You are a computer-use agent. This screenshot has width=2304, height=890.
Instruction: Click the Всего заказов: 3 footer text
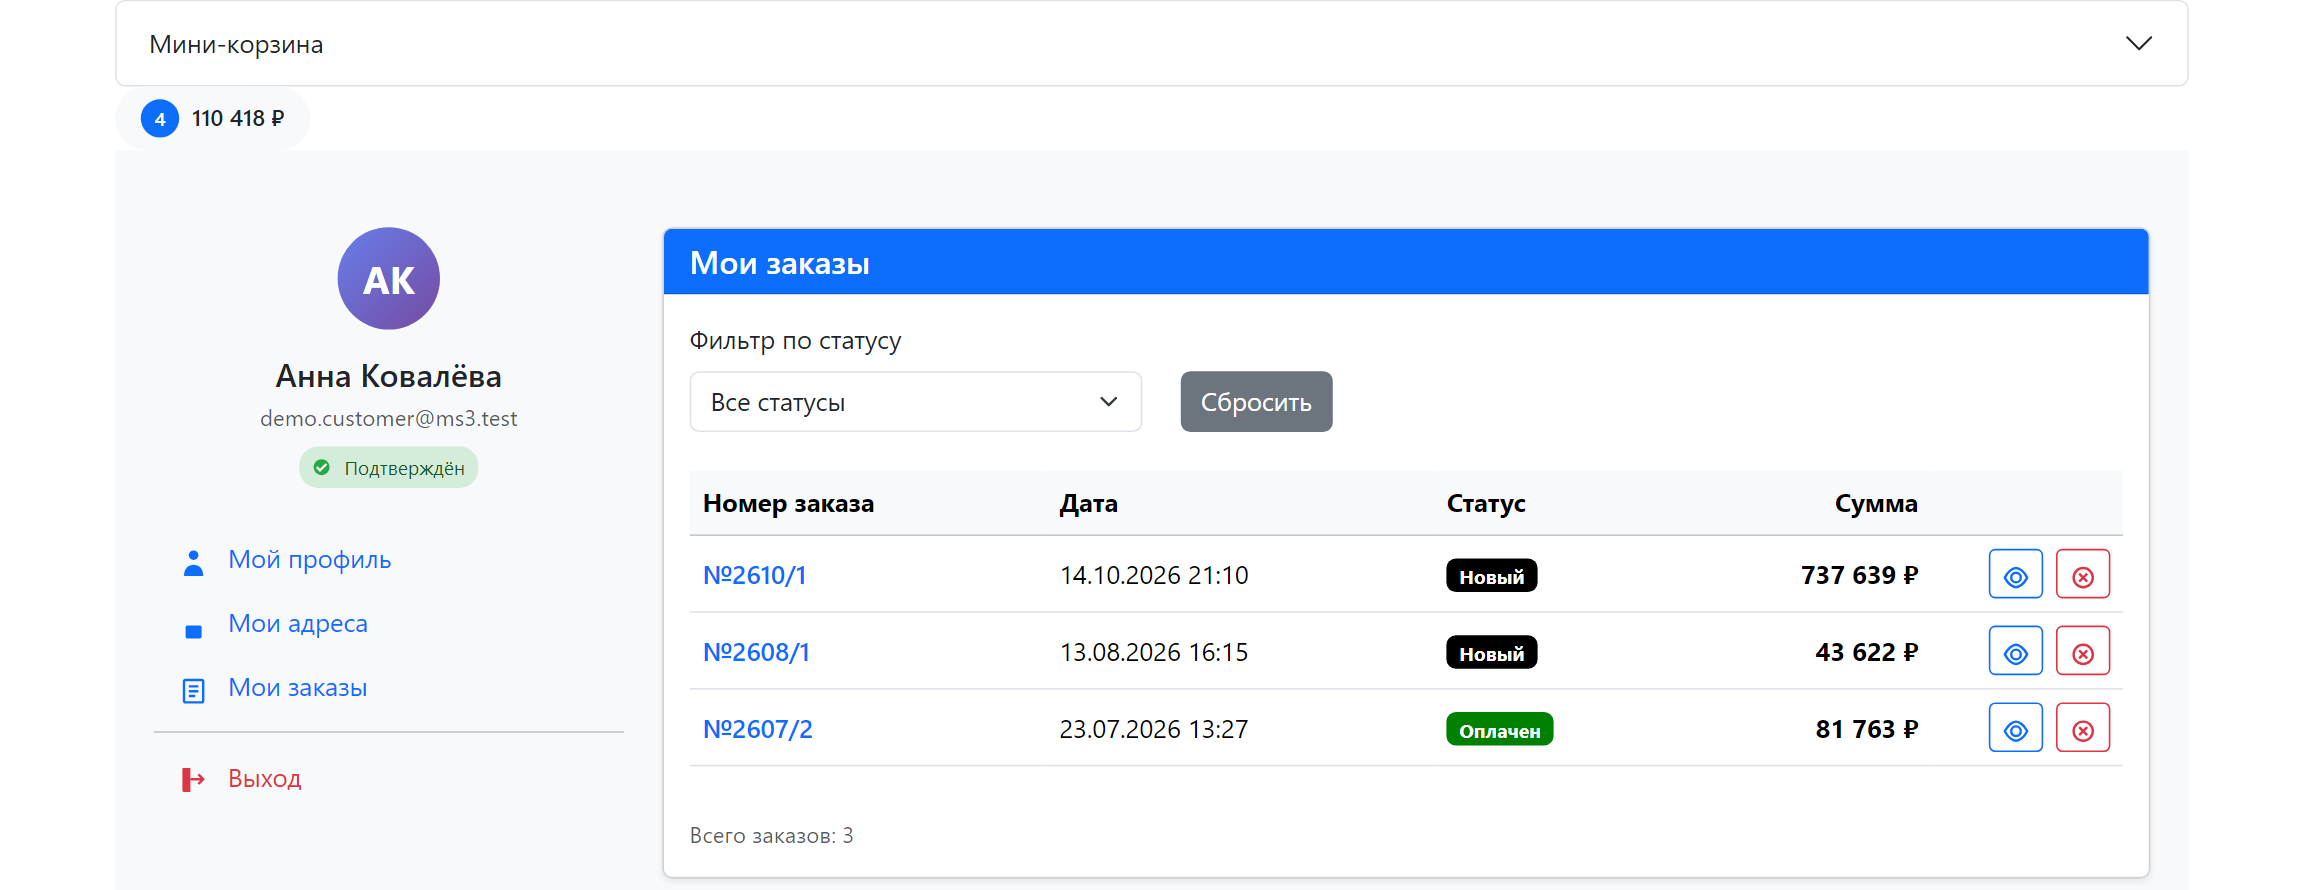[x=772, y=836]
